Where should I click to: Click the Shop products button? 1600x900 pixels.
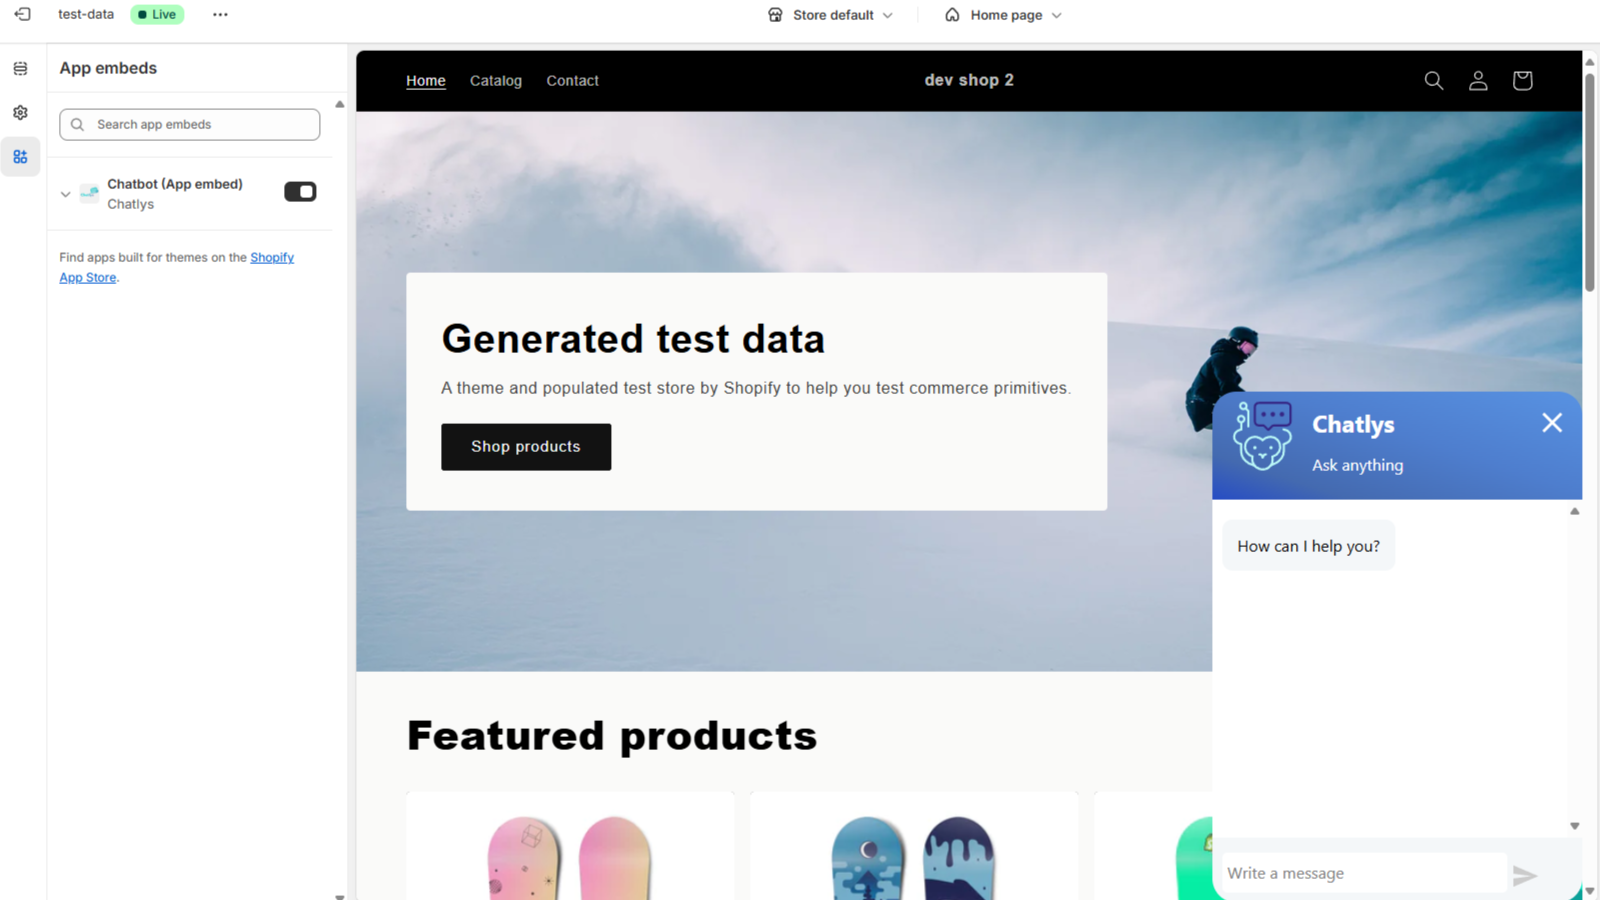526,447
